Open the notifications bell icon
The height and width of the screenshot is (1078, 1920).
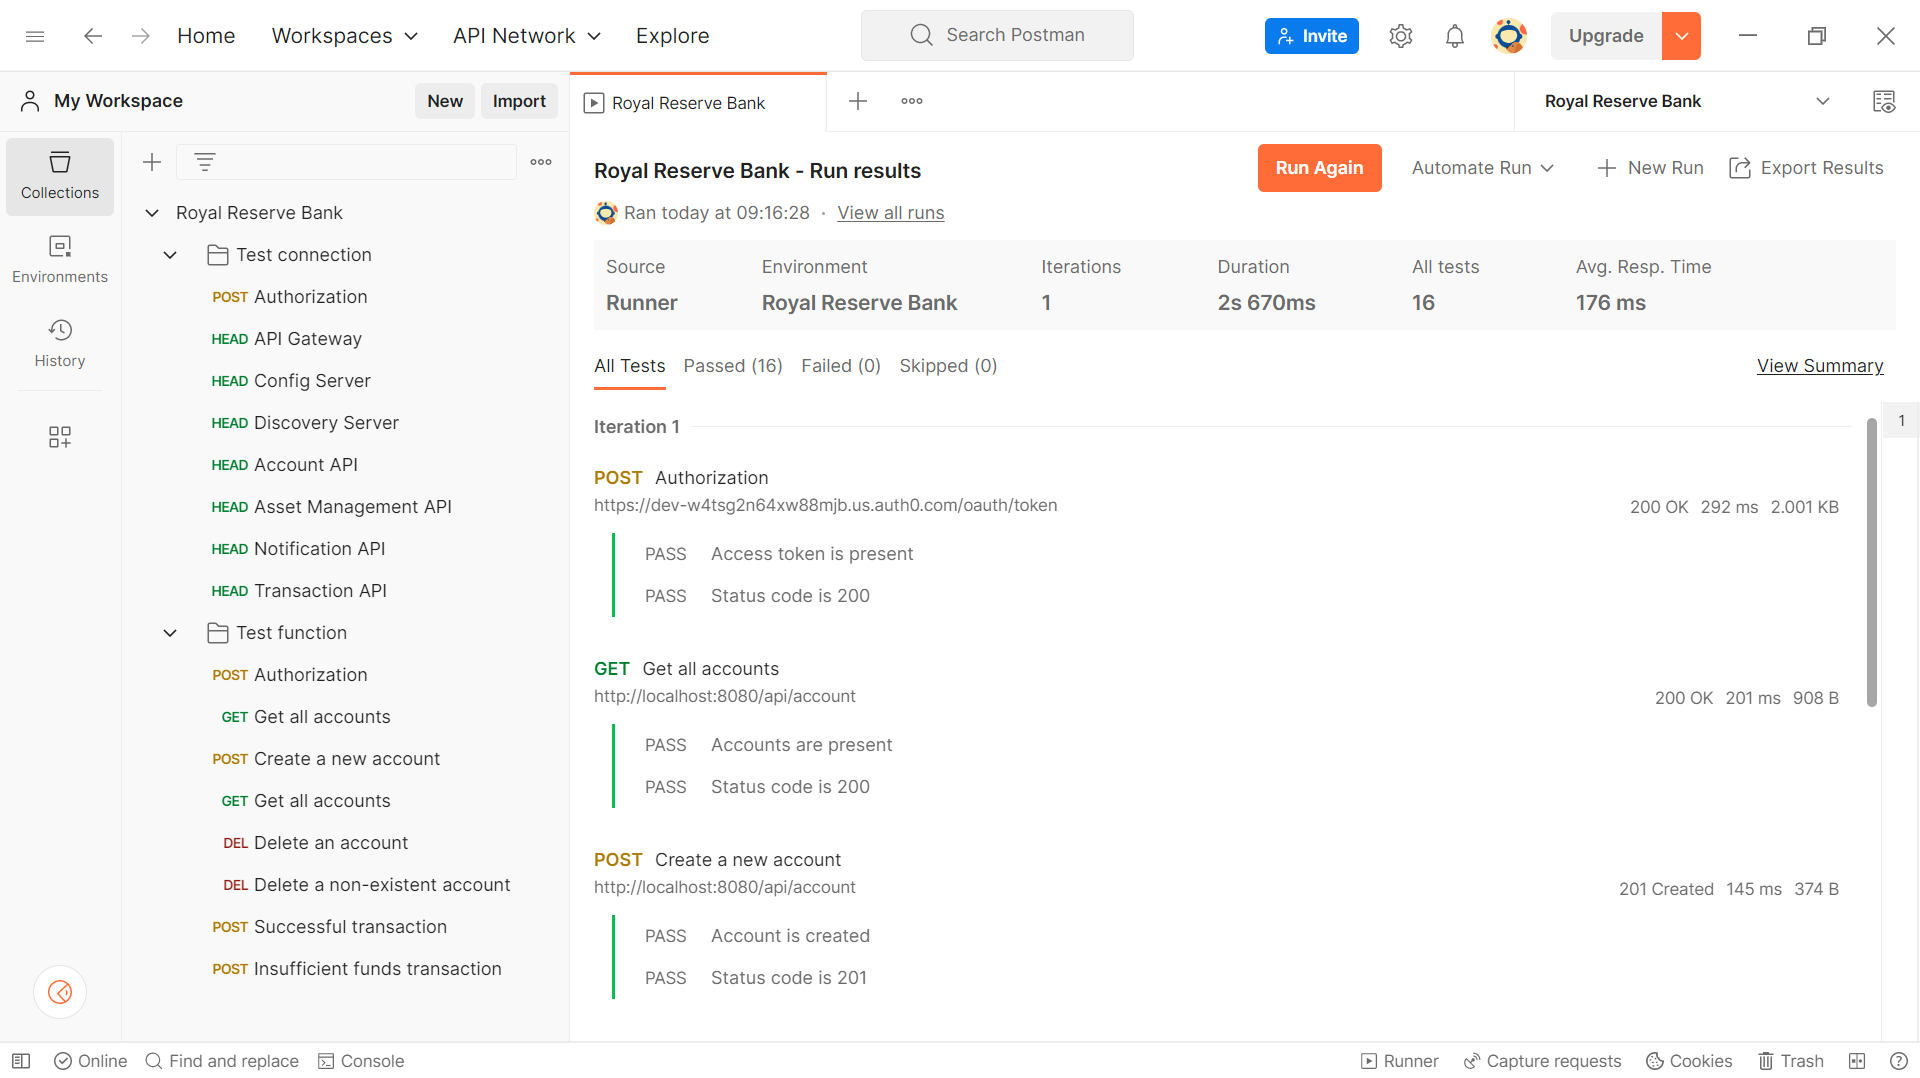coord(1455,36)
